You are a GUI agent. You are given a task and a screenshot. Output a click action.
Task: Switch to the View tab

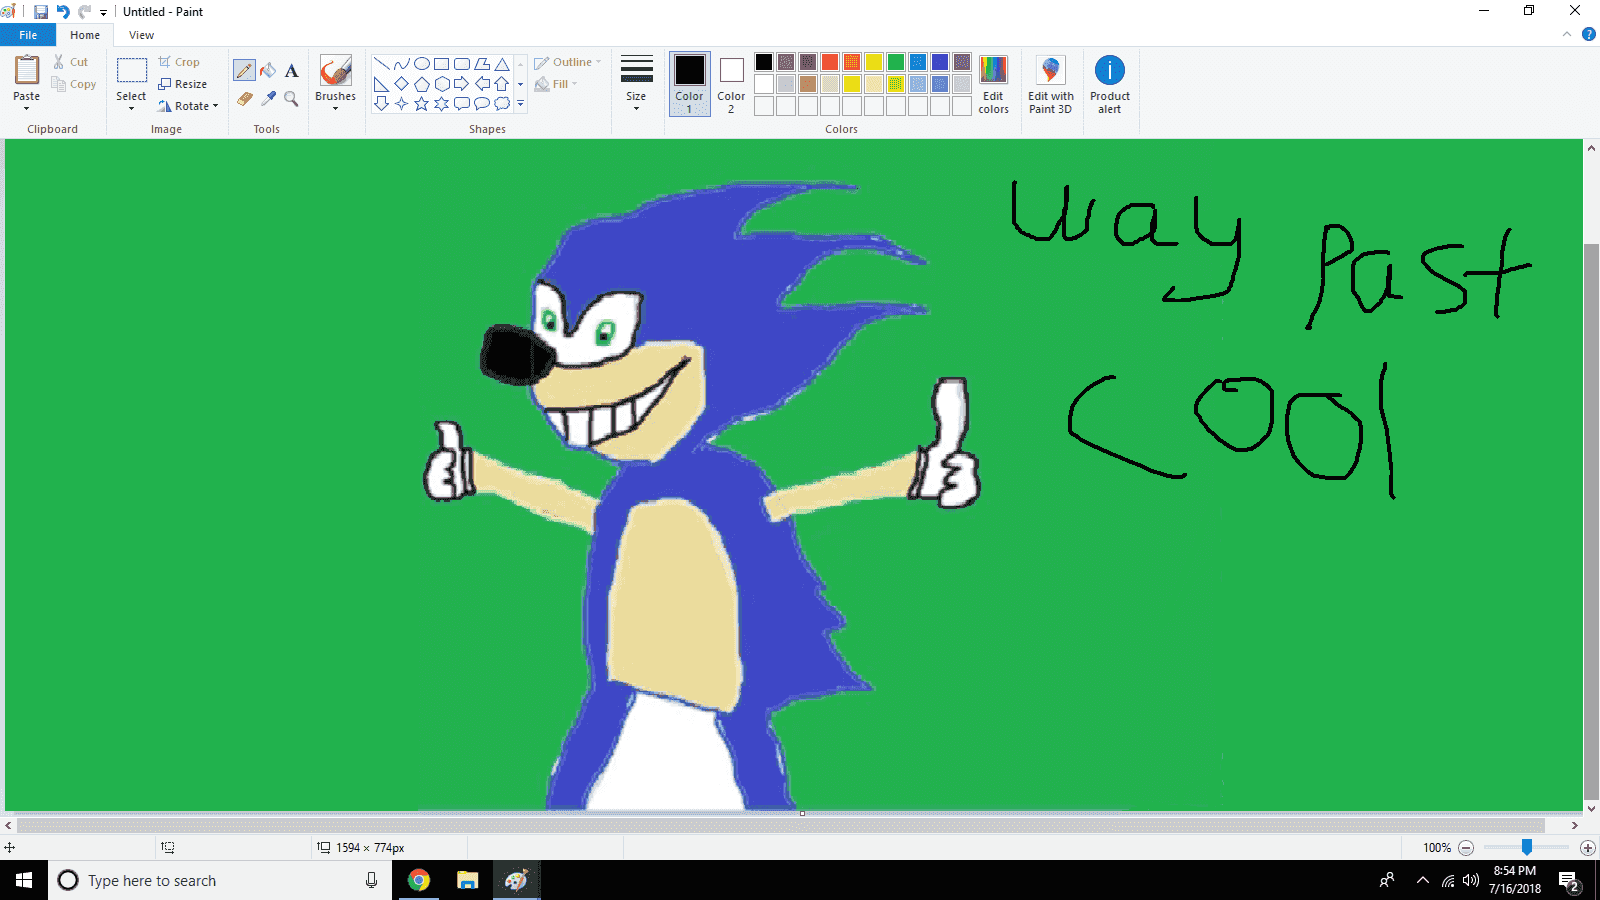click(141, 35)
